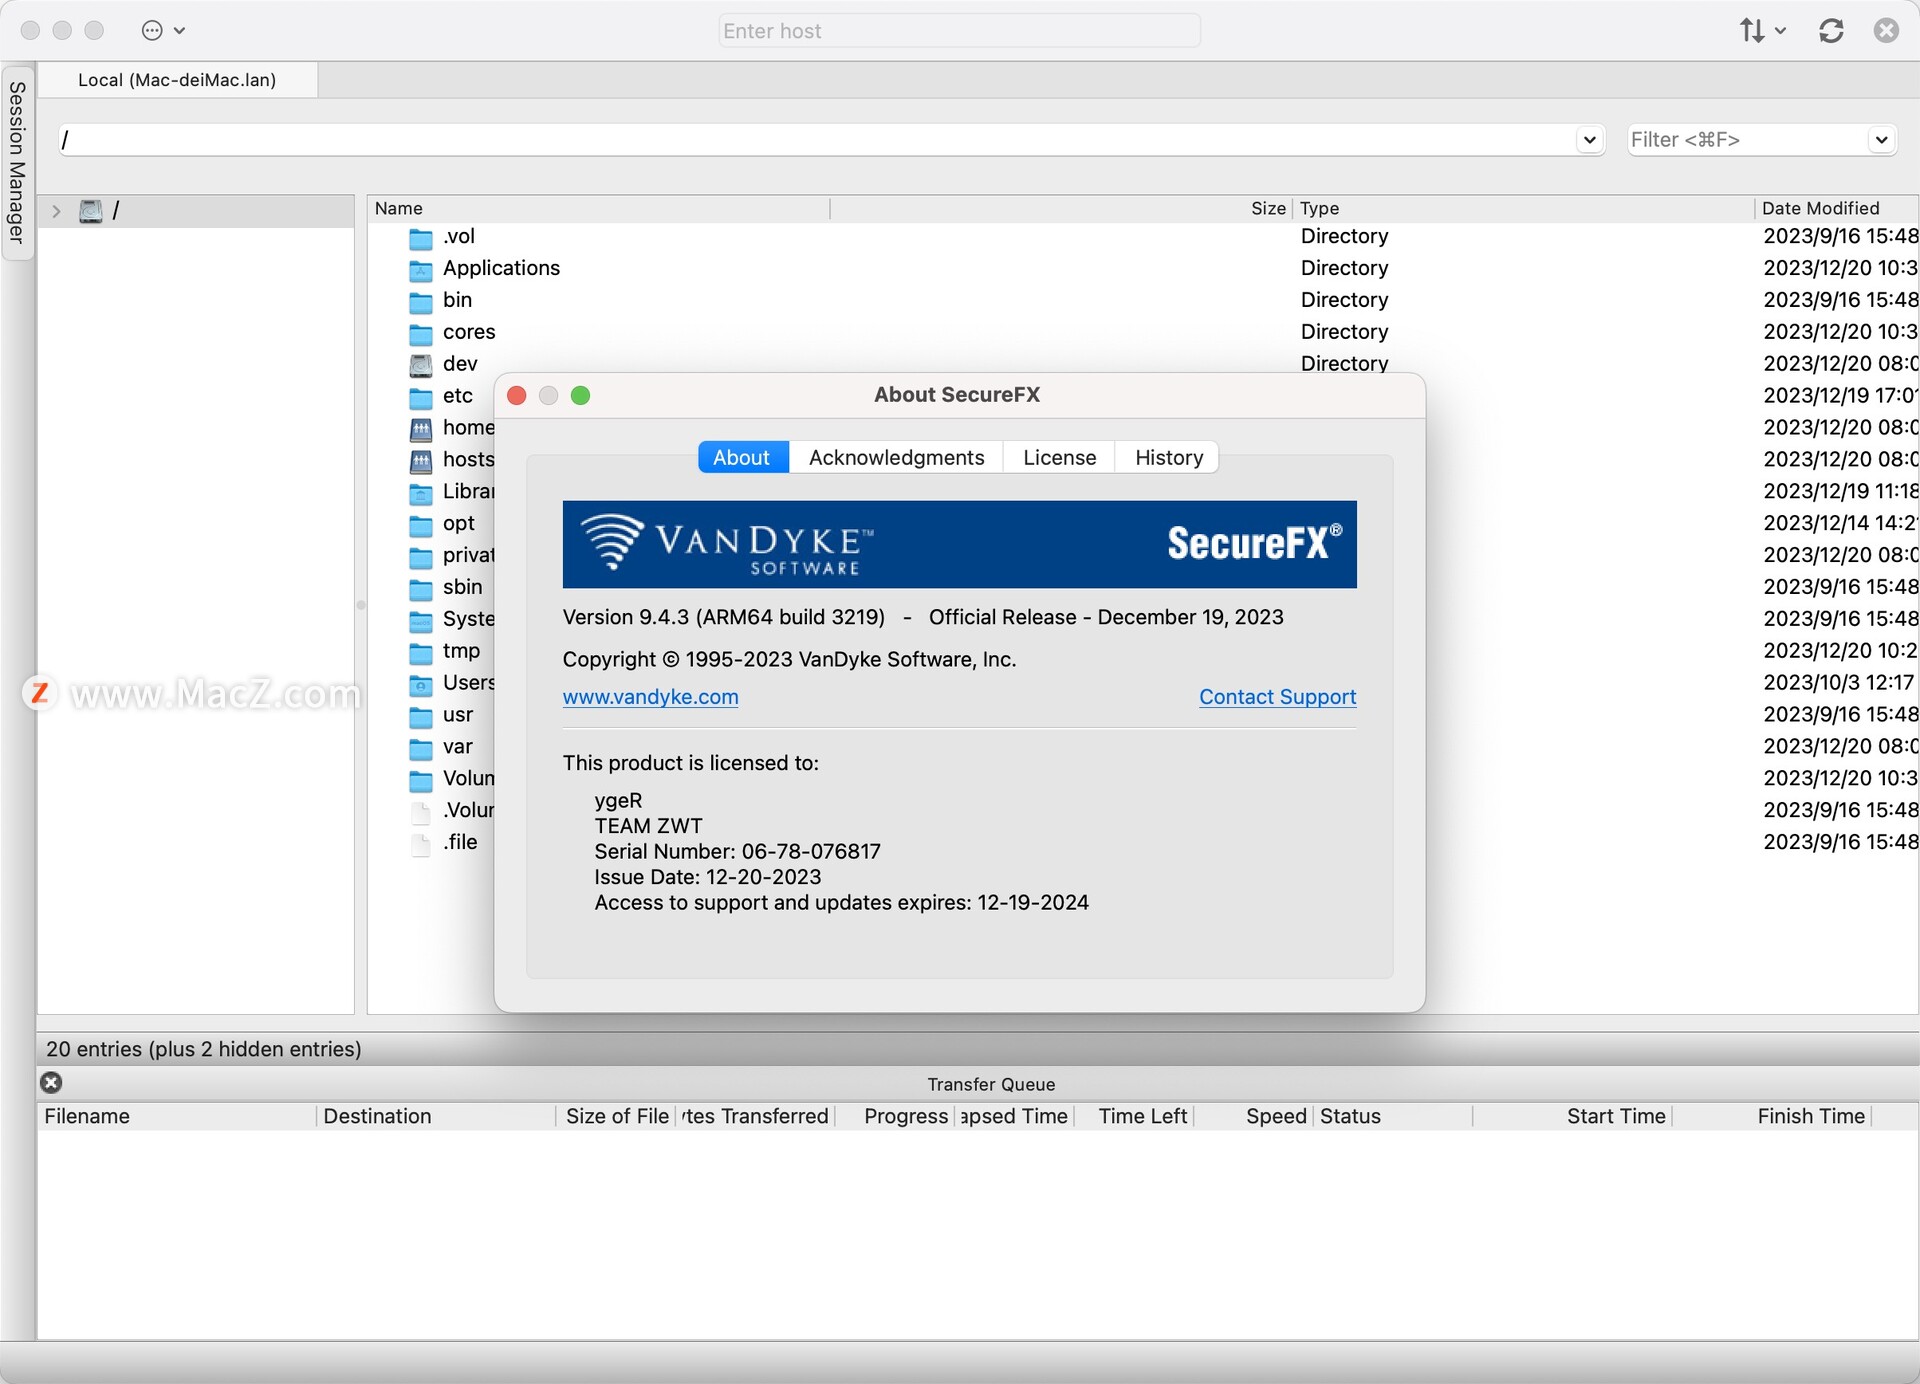Open the www.vandyke.com link

pos(650,697)
